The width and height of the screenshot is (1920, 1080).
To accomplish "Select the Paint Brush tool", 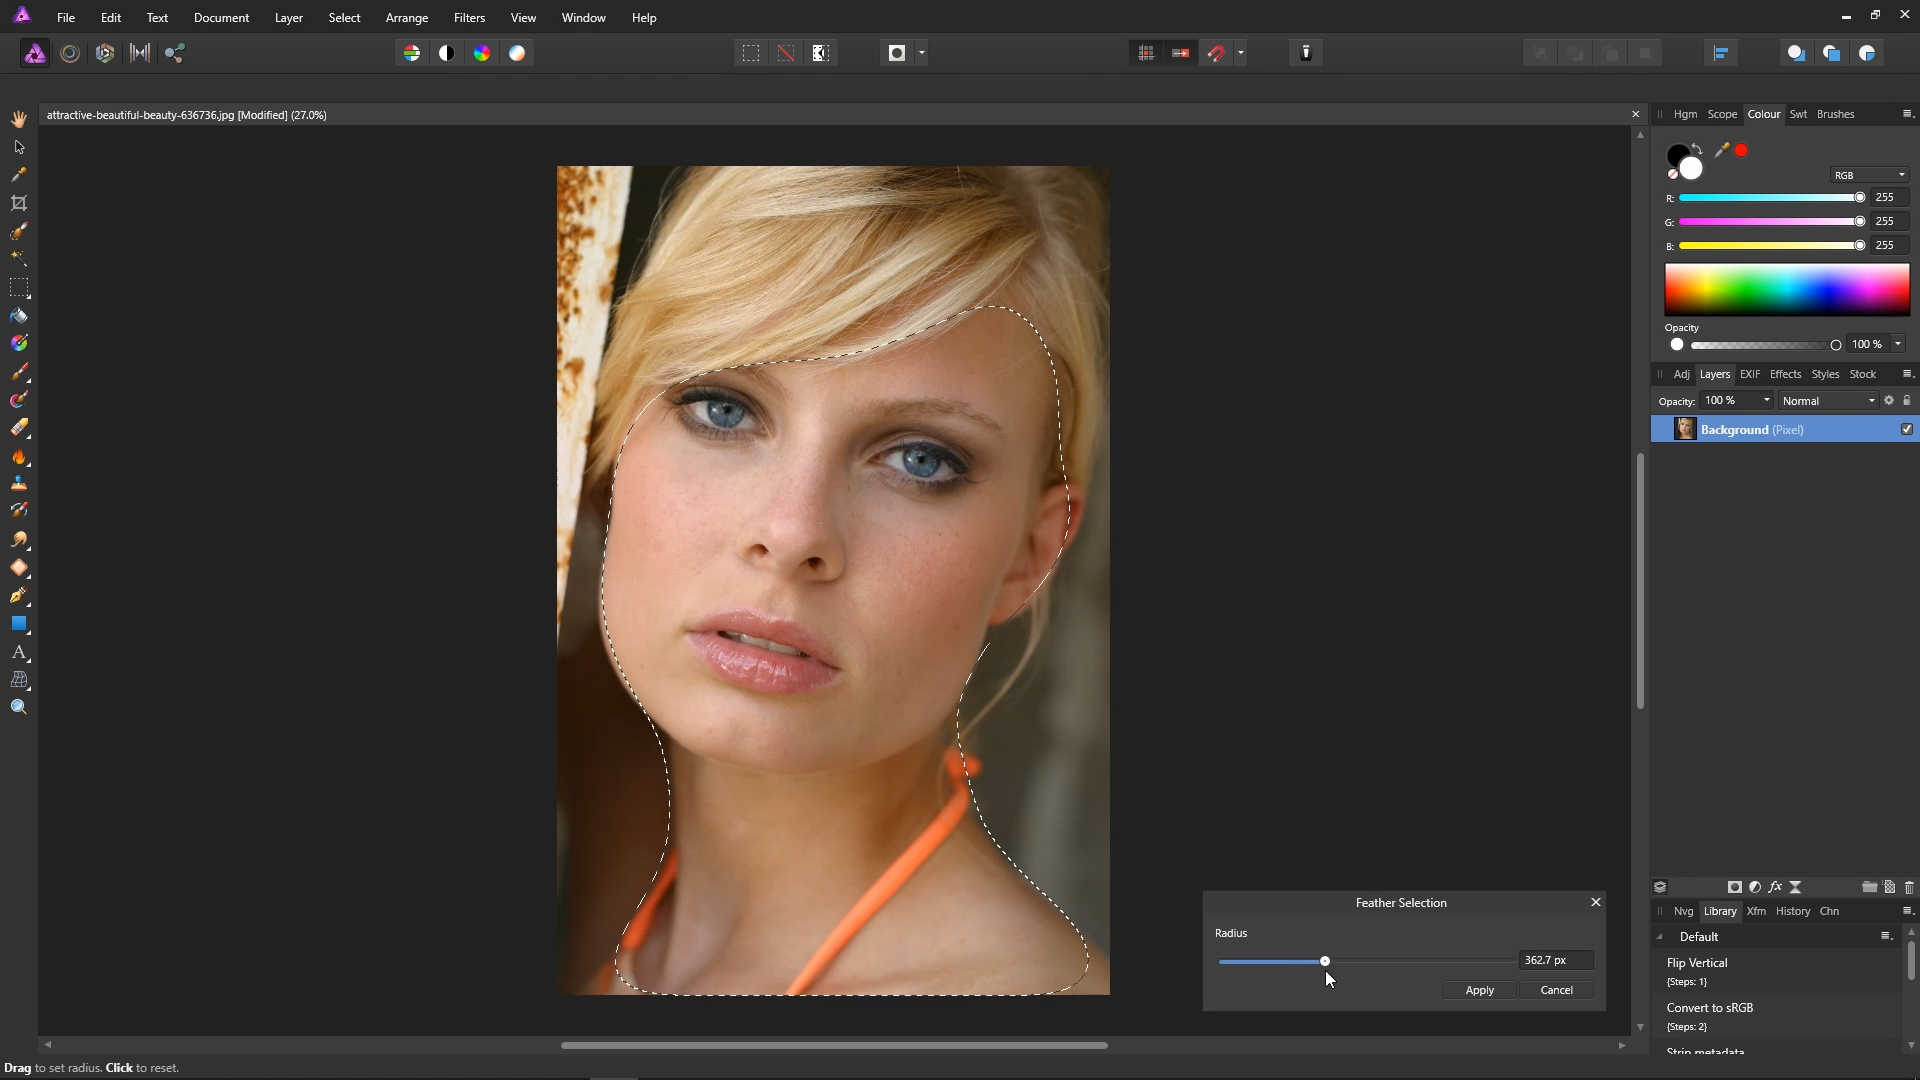I will coord(19,372).
